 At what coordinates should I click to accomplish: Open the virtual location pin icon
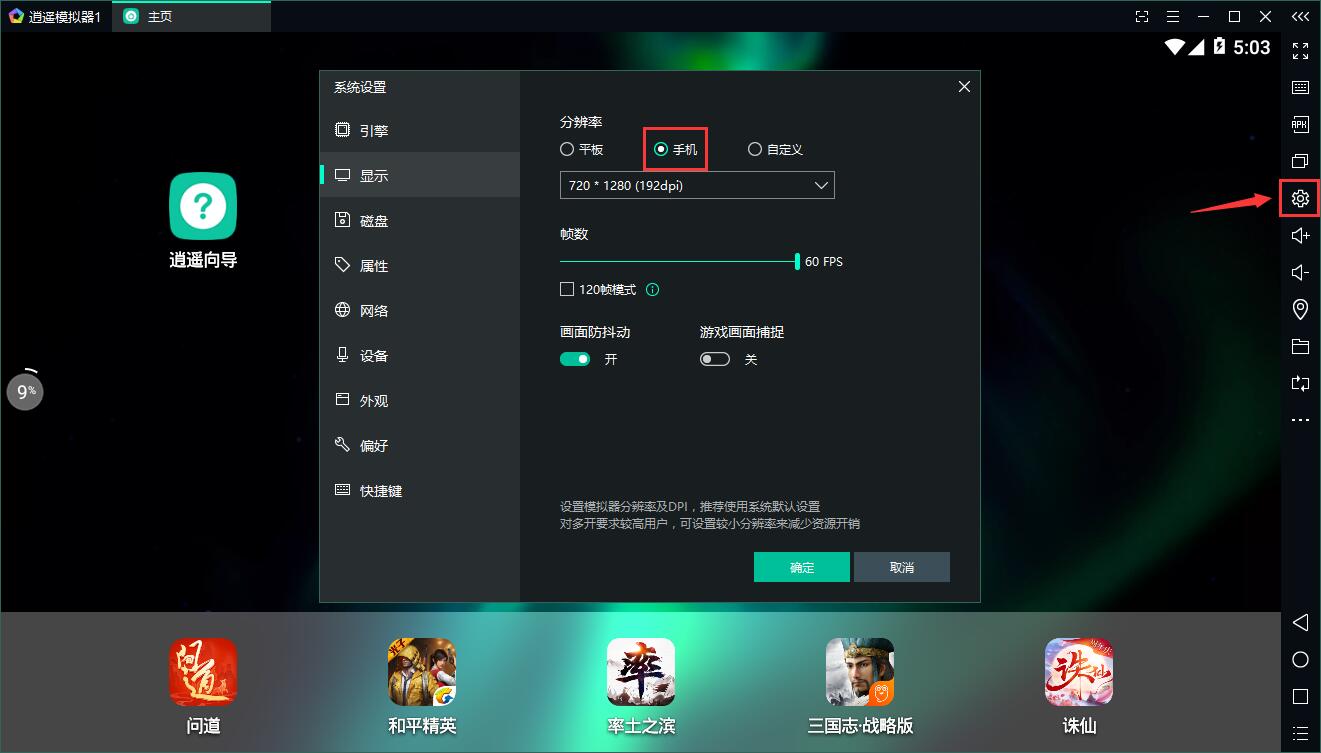coord(1300,309)
